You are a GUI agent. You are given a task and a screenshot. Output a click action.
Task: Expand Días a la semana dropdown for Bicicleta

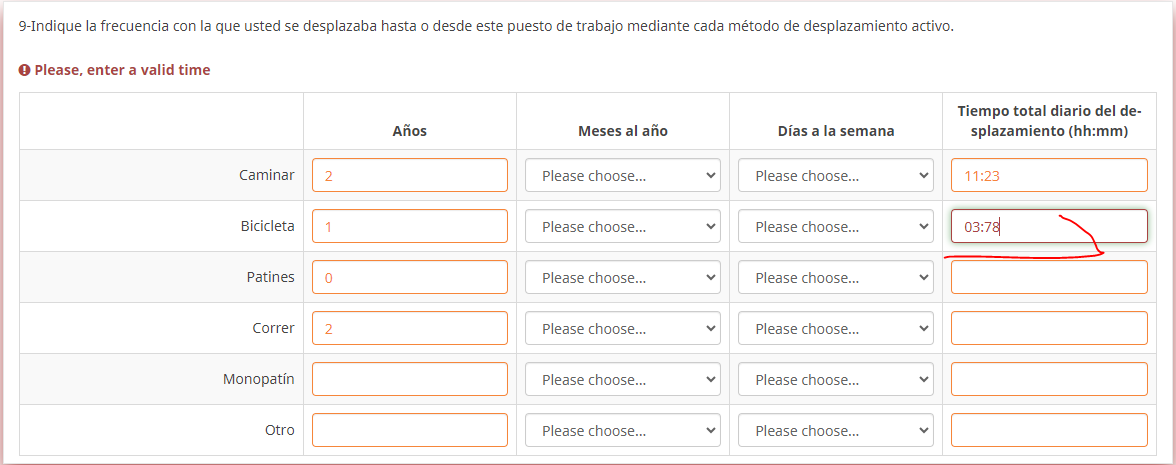(x=835, y=226)
